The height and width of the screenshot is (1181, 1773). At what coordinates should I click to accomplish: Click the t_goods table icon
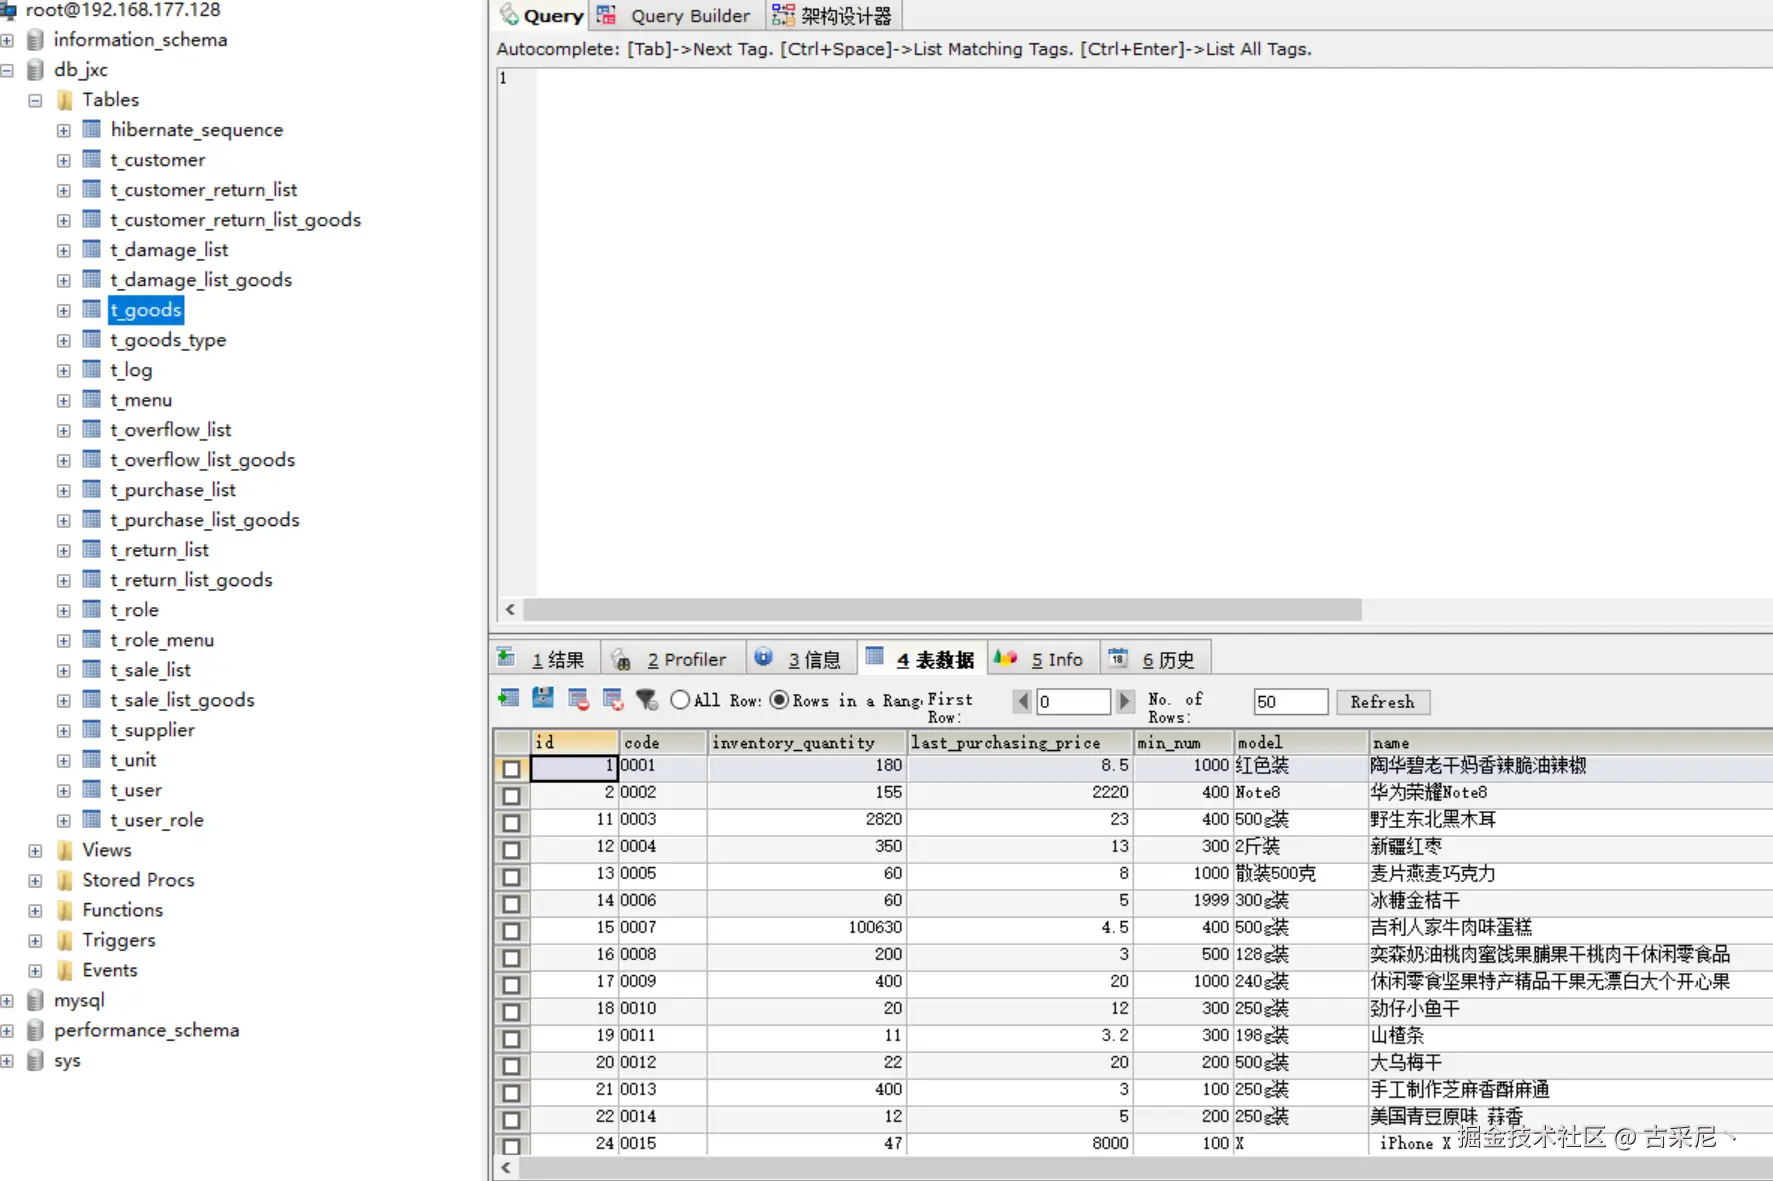click(92, 309)
